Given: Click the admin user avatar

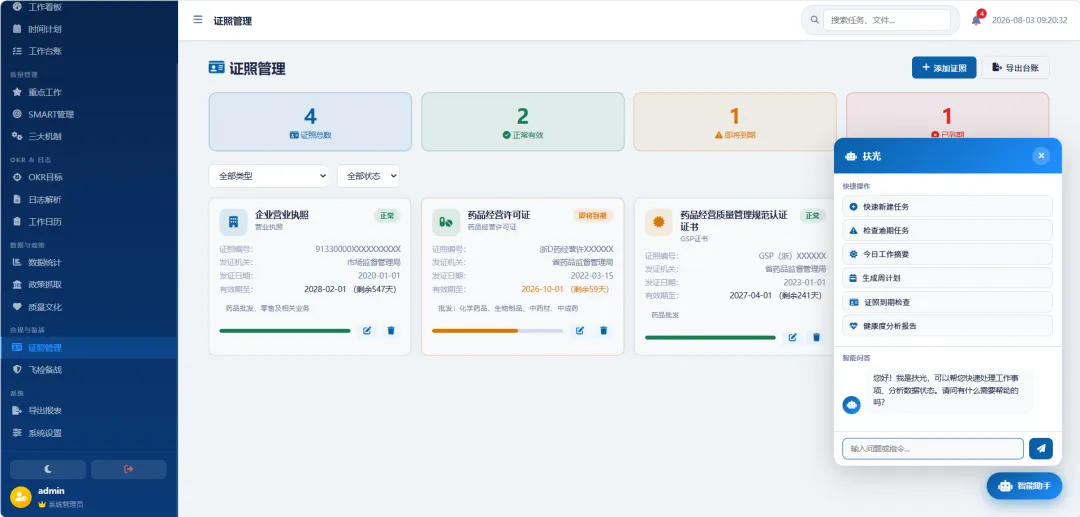Looking at the screenshot, I should [21, 497].
